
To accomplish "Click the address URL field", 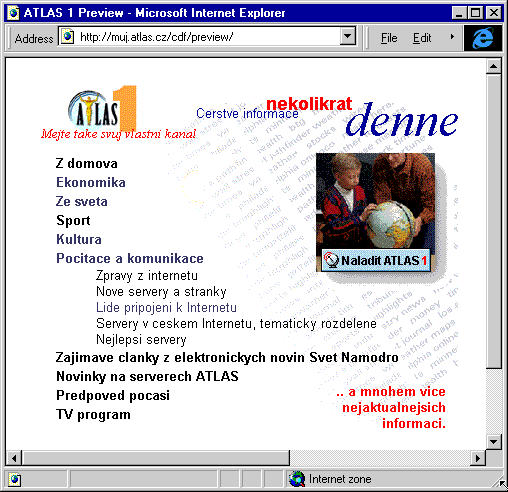I will pos(207,37).
